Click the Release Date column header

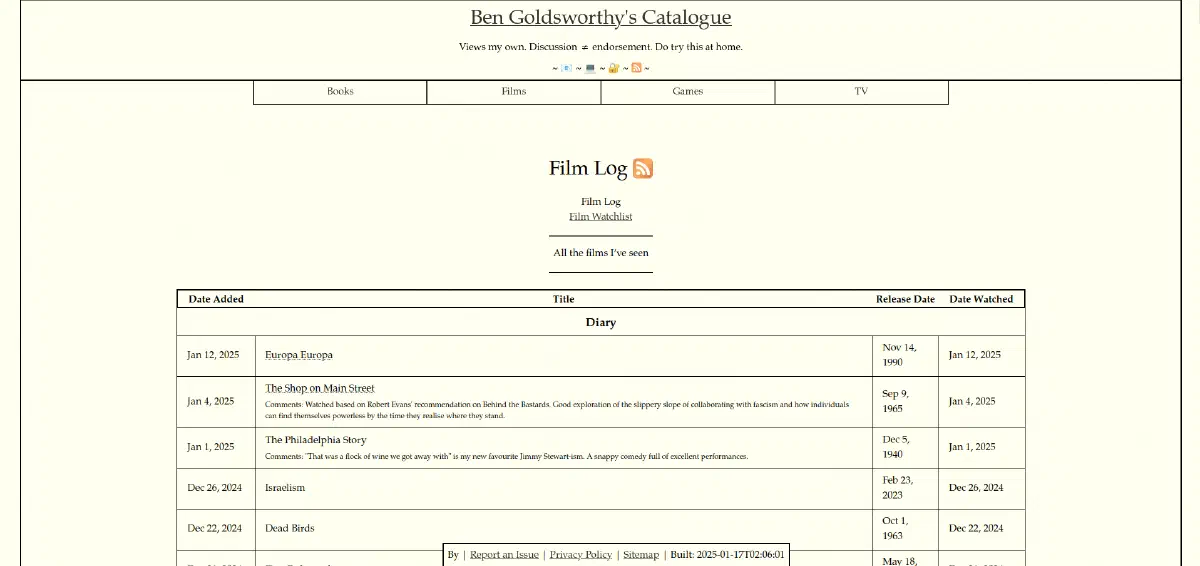[x=905, y=299]
